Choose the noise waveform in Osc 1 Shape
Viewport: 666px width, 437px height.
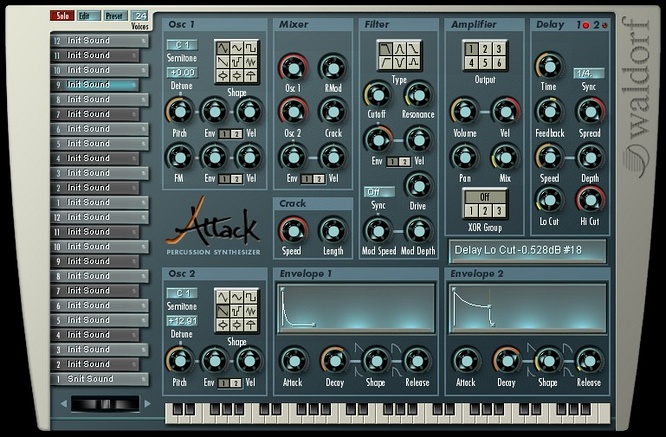click(251, 62)
